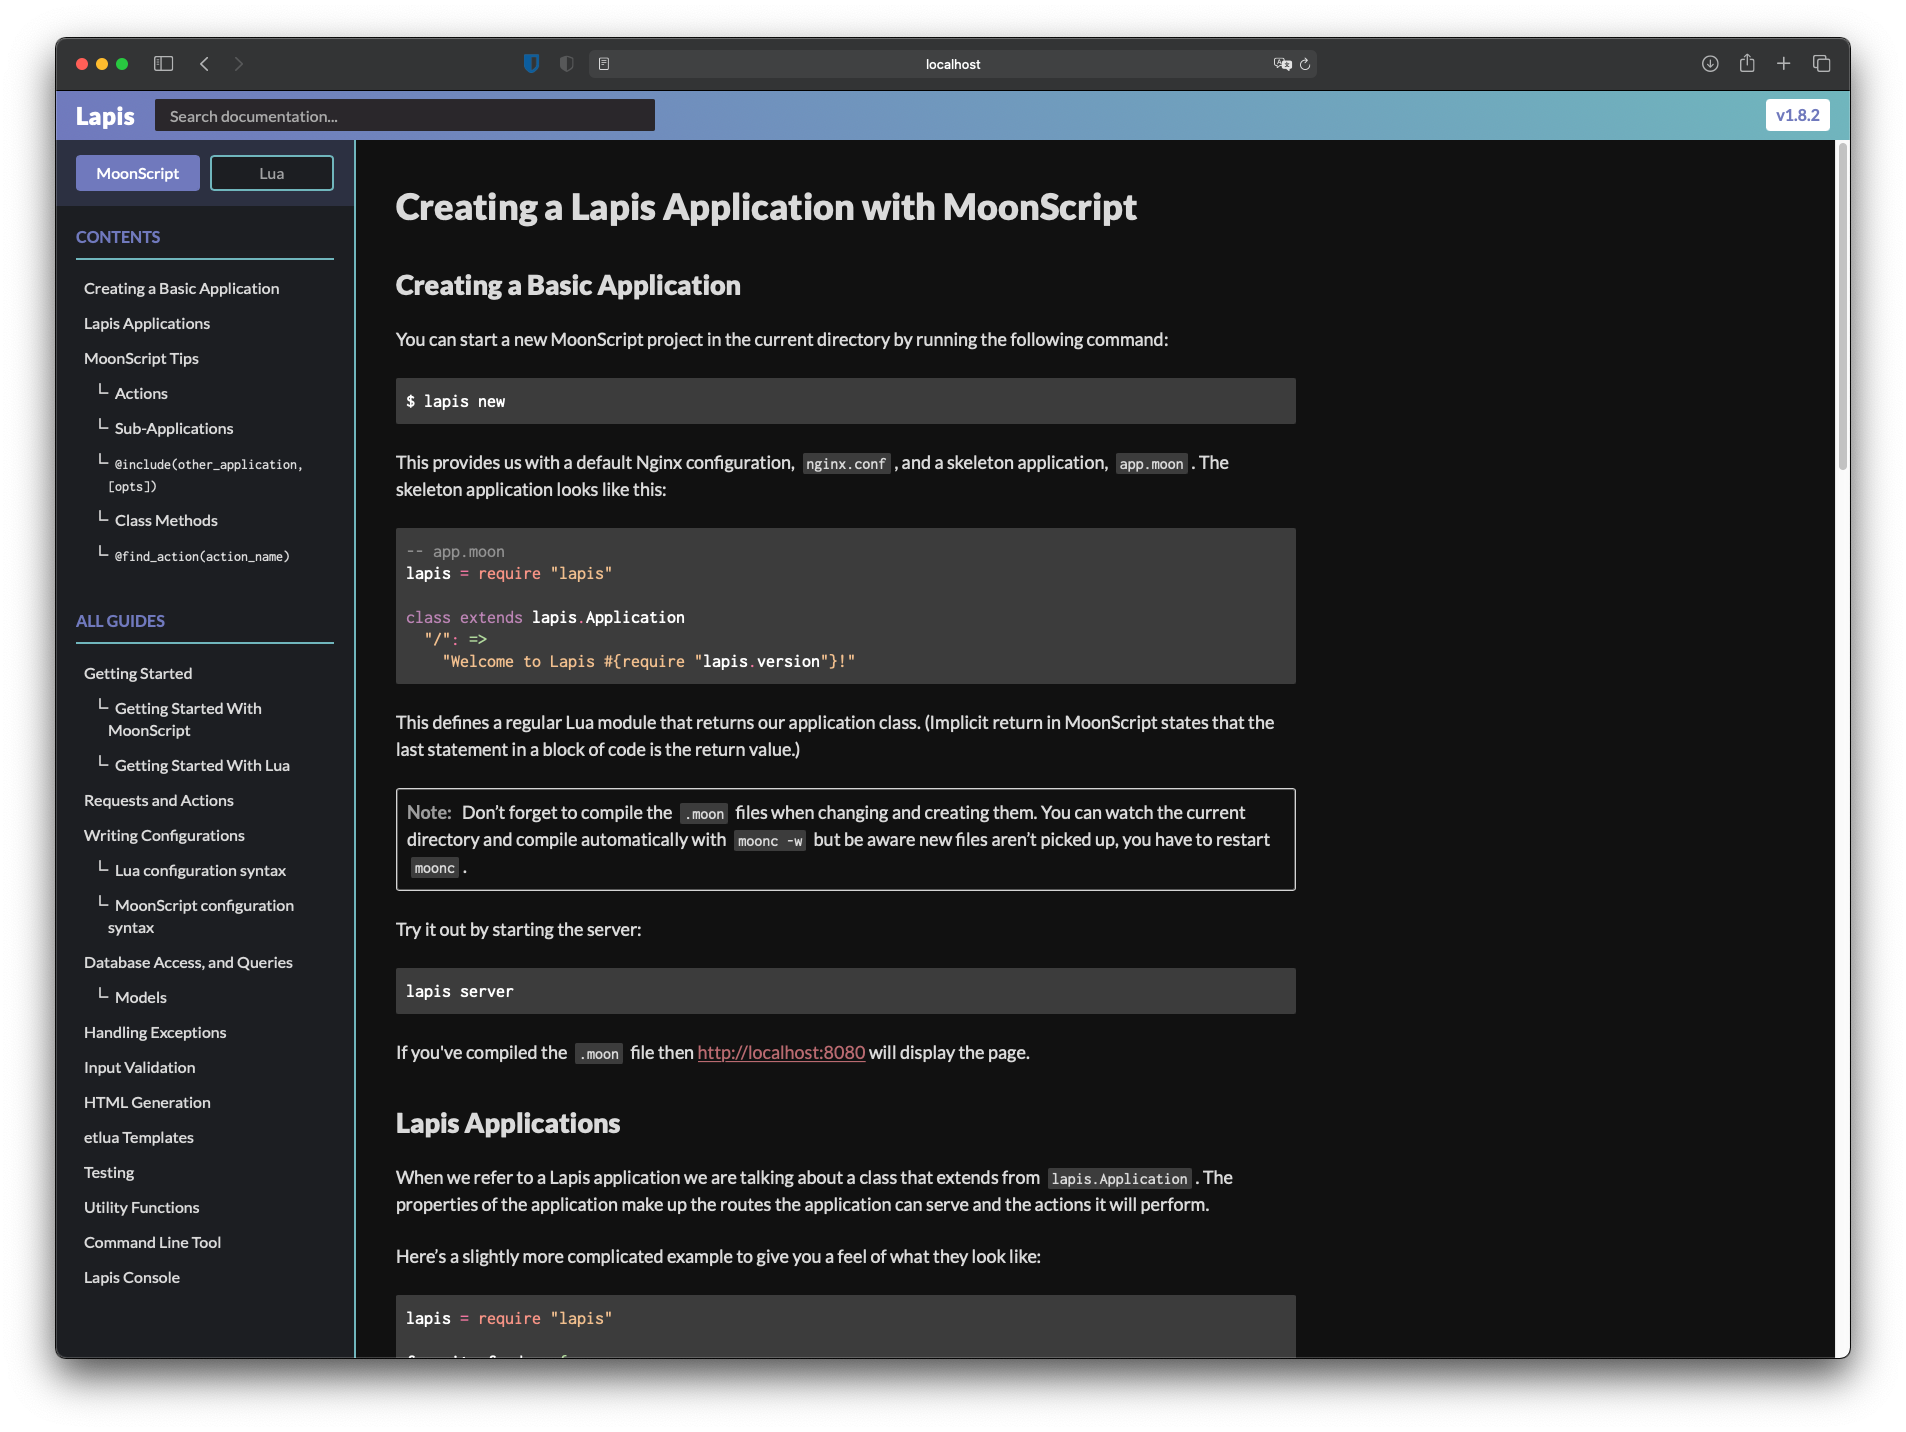1906x1432 pixels.
Task: Click the Search documentation field
Action: pyautogui.click(x=405, y=116)
